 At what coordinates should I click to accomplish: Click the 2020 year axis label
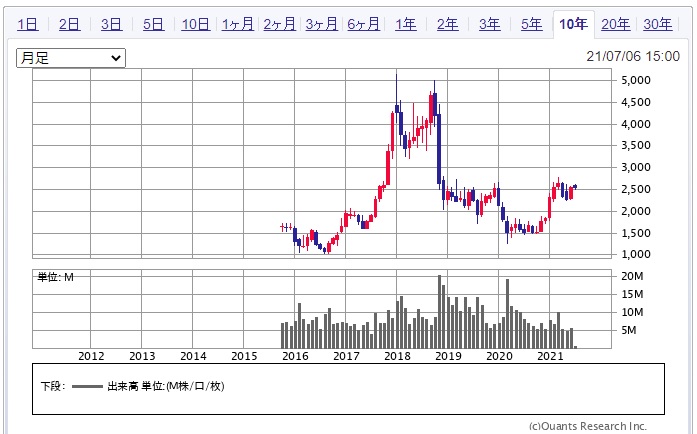tap(500, 356)
